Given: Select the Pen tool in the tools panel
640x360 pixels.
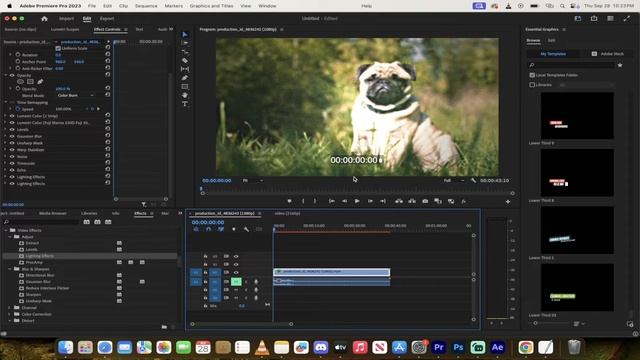Looking at the screenshot, I should point(185,78).
